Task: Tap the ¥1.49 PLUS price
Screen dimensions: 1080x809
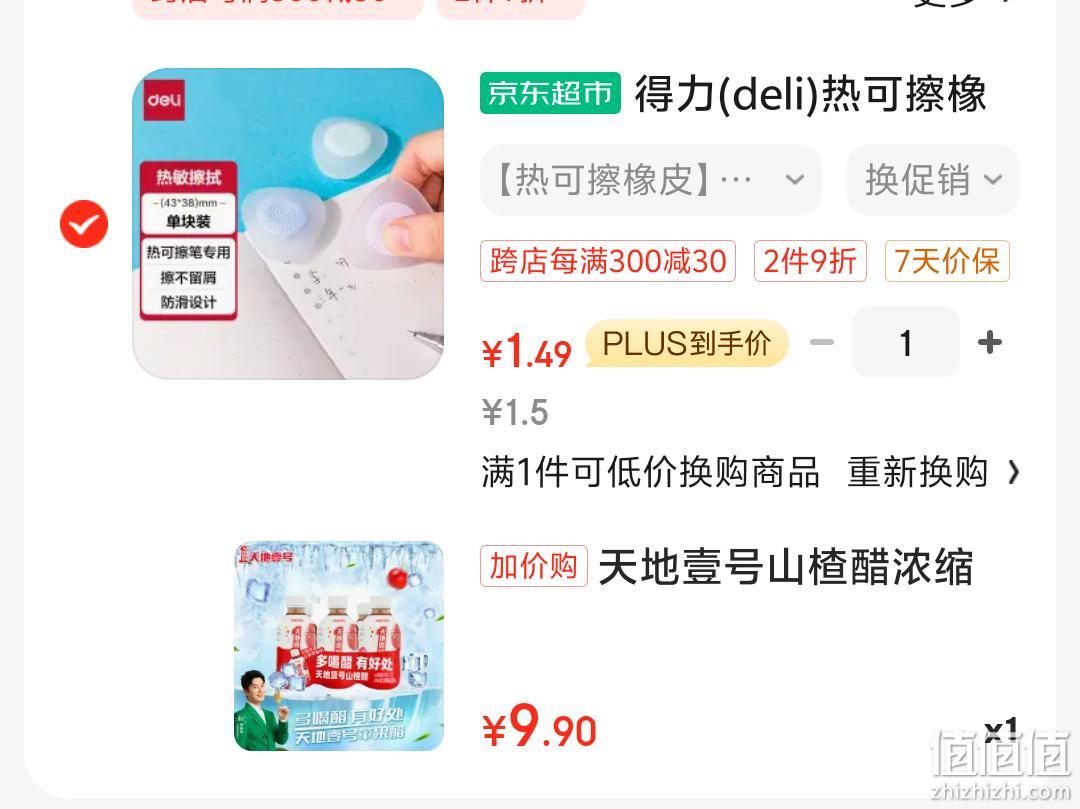Action: click(x=527, y=352)
